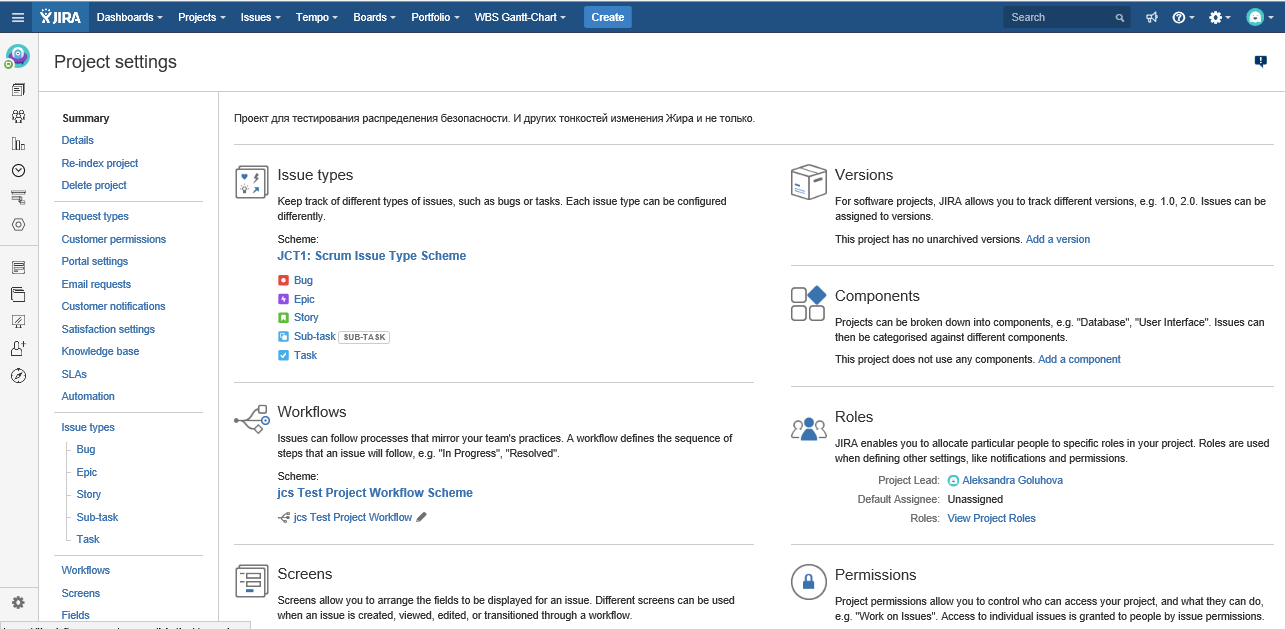The width and height of the screenshot is (1285, 629).
Task: Select Sub-task under Issue types navigation
Action: [x=98, y=517]
